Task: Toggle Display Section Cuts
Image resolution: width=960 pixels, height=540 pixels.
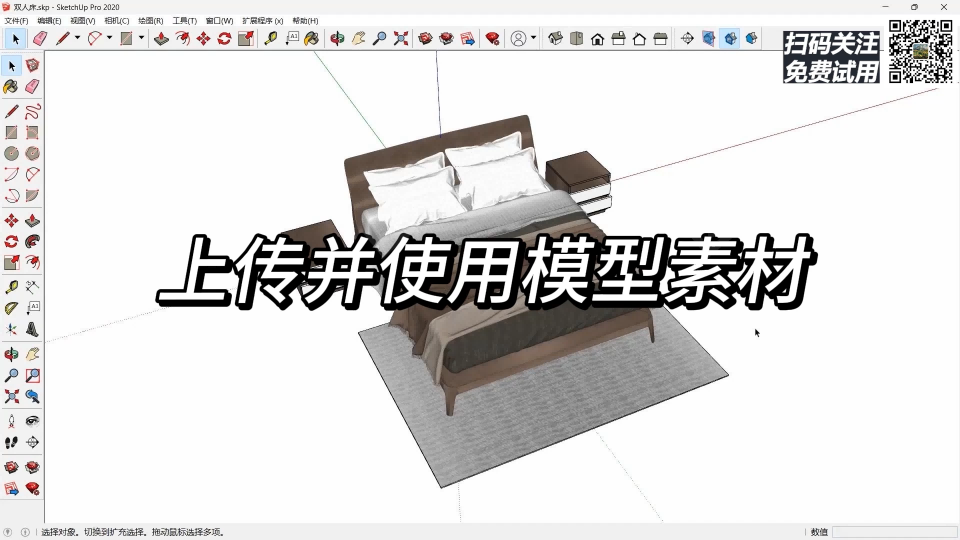Action: click(x=730, y=39)
